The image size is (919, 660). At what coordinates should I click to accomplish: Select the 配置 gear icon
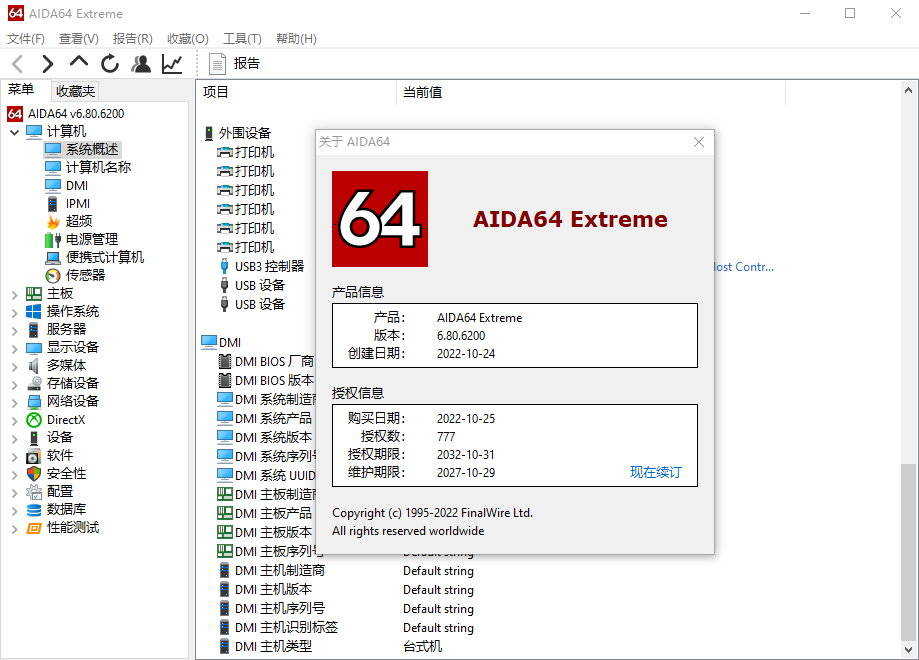34,492
